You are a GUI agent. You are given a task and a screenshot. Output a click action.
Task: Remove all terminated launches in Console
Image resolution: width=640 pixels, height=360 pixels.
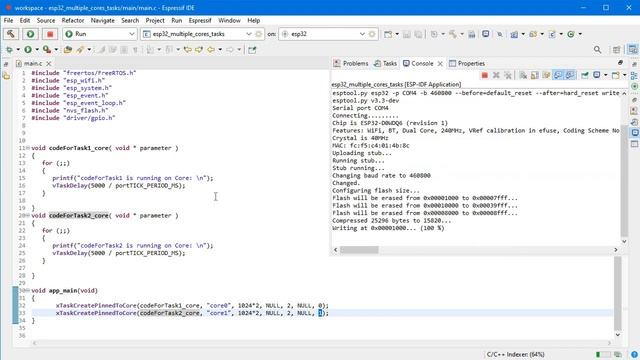(x=508, y=75)
